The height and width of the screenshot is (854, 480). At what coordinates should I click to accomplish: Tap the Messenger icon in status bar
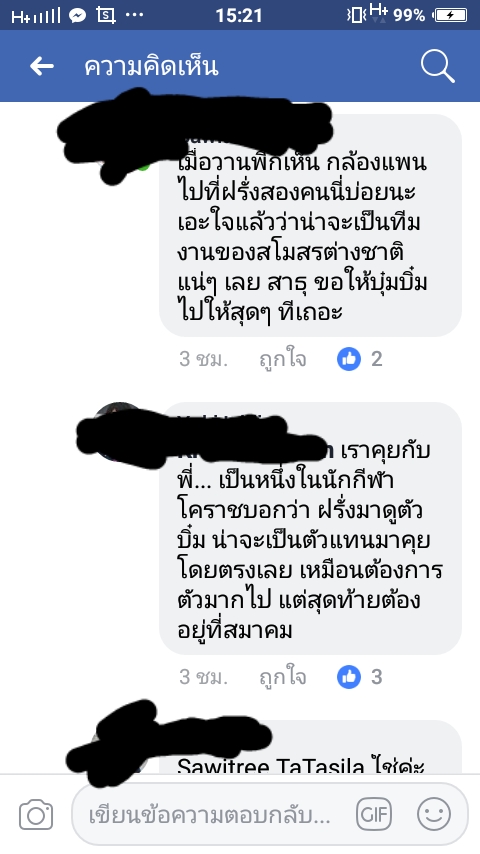[78, 15]
